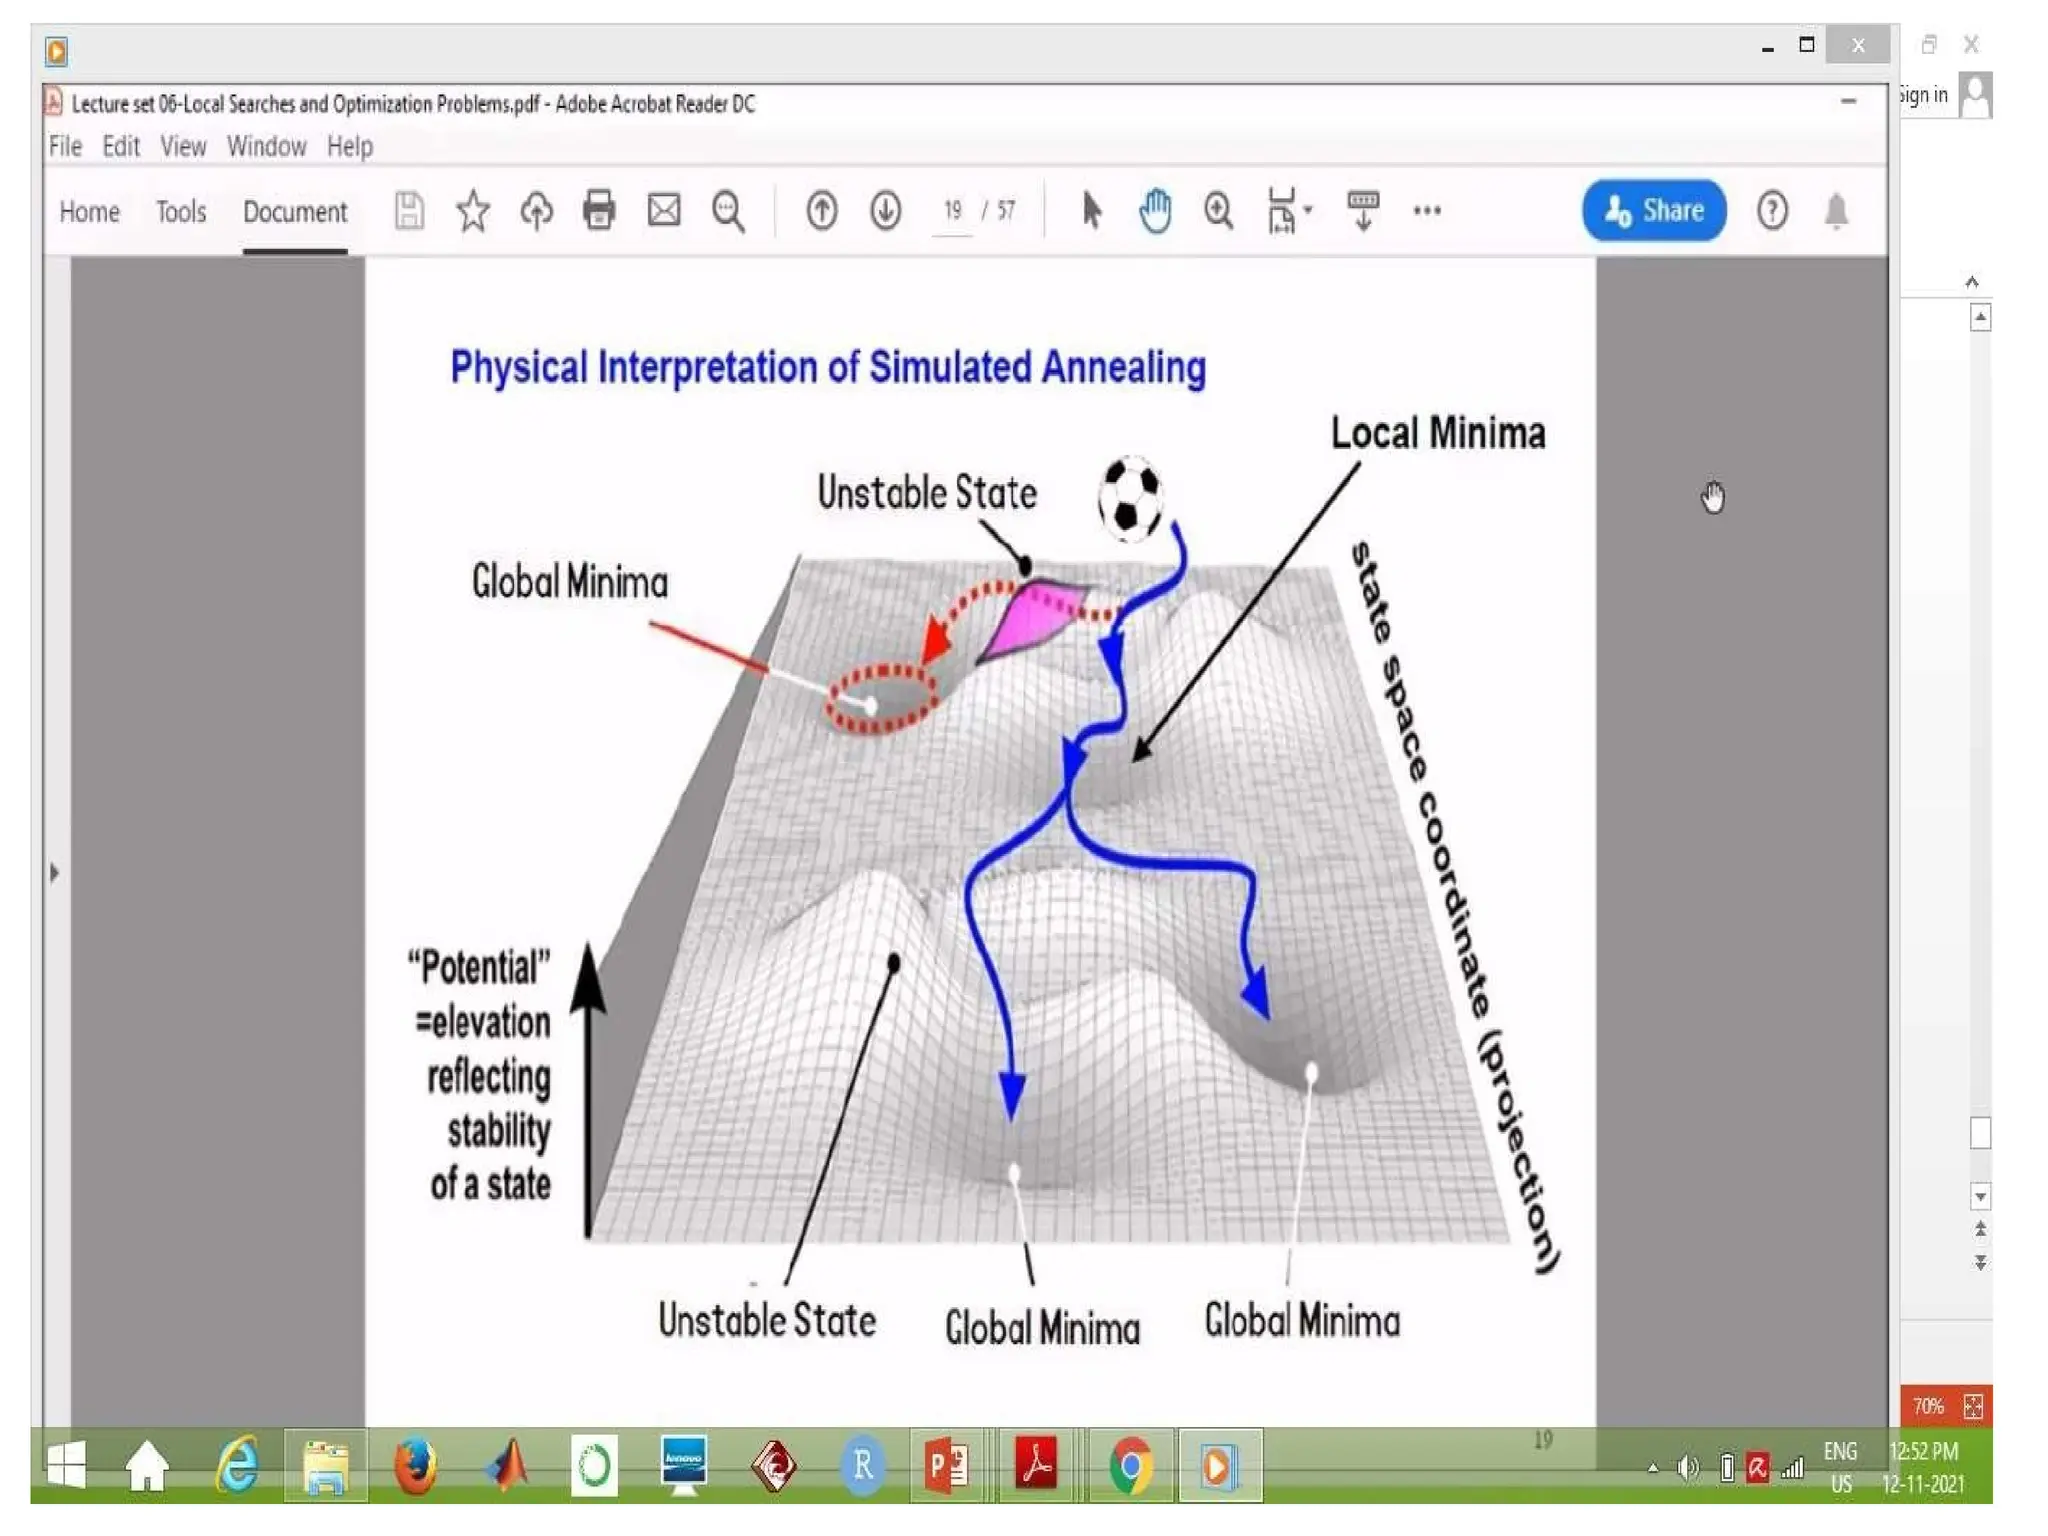Open the Help question mark button
This screenshot has width=2048, height=1536.
tap(1772, 211)
